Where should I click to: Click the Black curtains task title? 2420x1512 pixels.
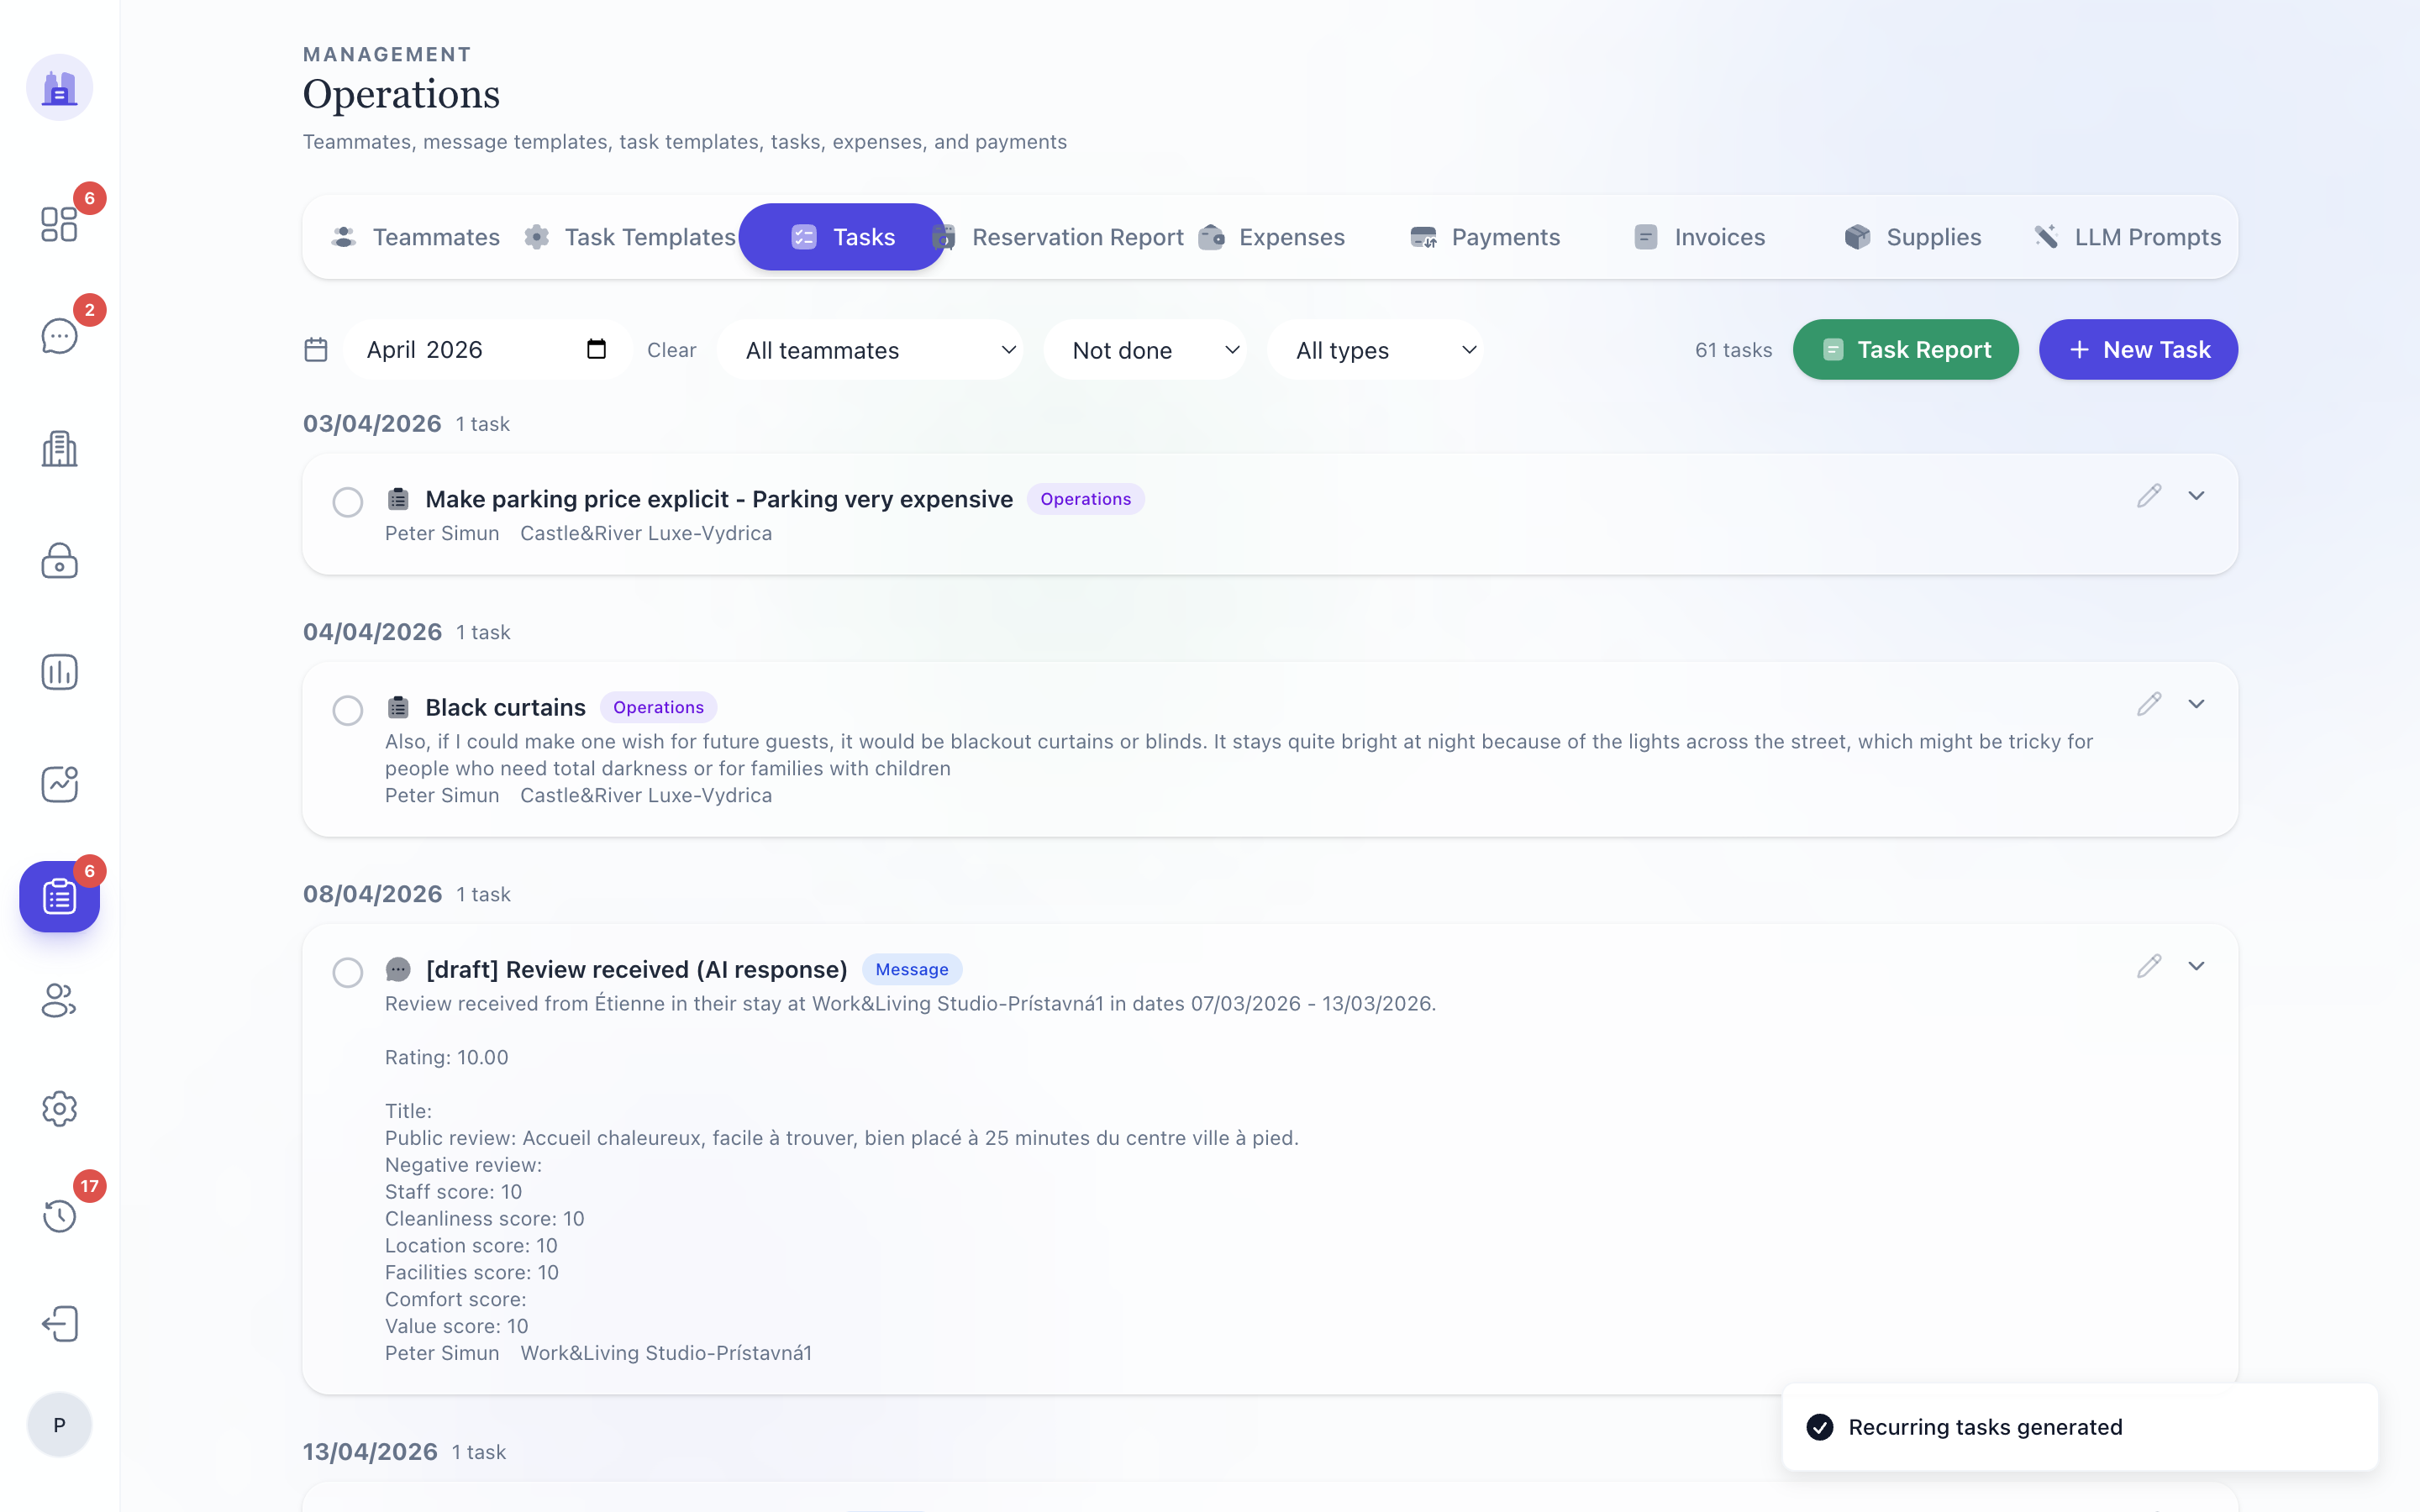coord(505,707)
